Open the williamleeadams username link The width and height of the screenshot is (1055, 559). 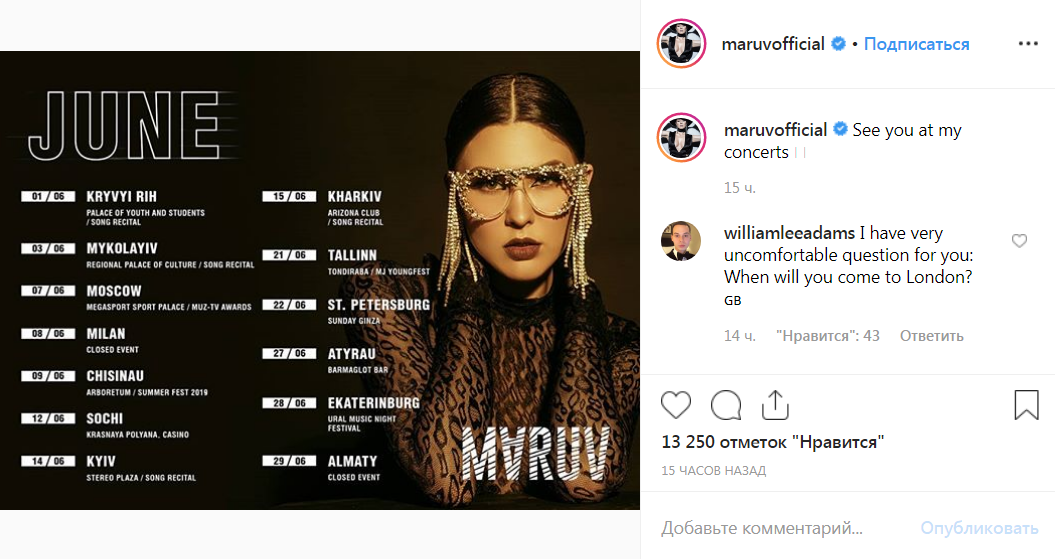coord(789,233)
